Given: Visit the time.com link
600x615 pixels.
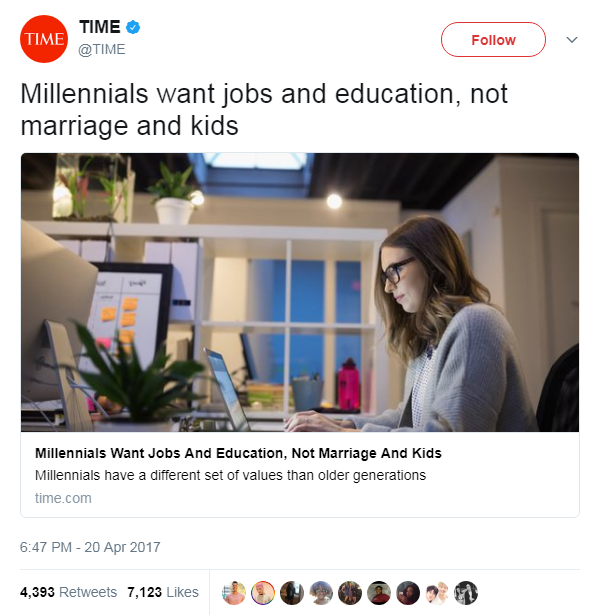Looking at the screenshot, I should tap(63, 498).
